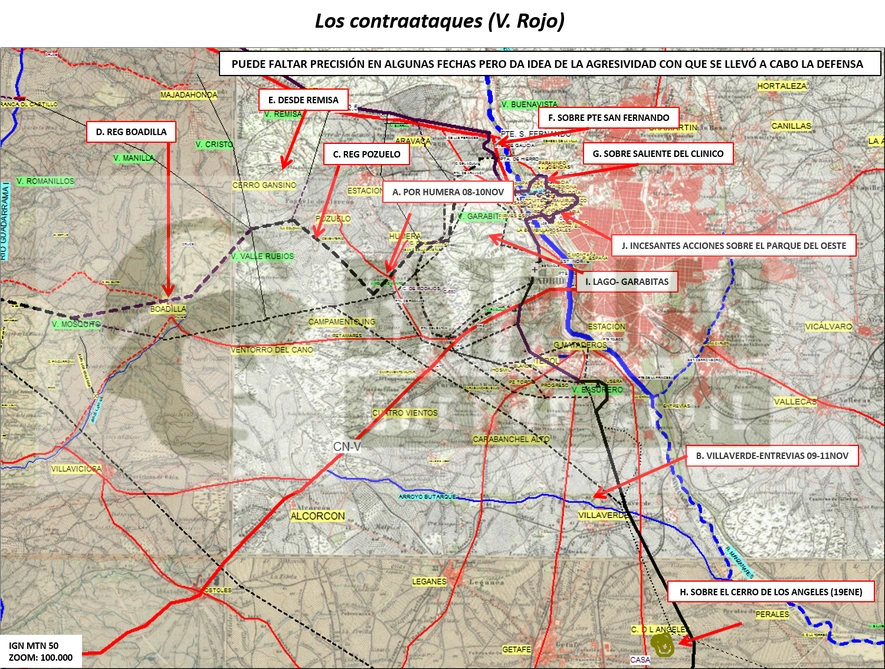The width and height of the screenshot is (885, 669).
Task: Click 'H. SOBRE EL CERRO DE LOS ANGELES' label
Action: click(x=770, y=592)
